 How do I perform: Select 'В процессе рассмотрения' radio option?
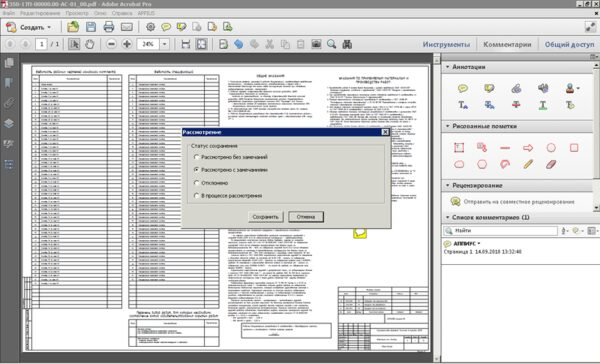click(x=197, y=196)
